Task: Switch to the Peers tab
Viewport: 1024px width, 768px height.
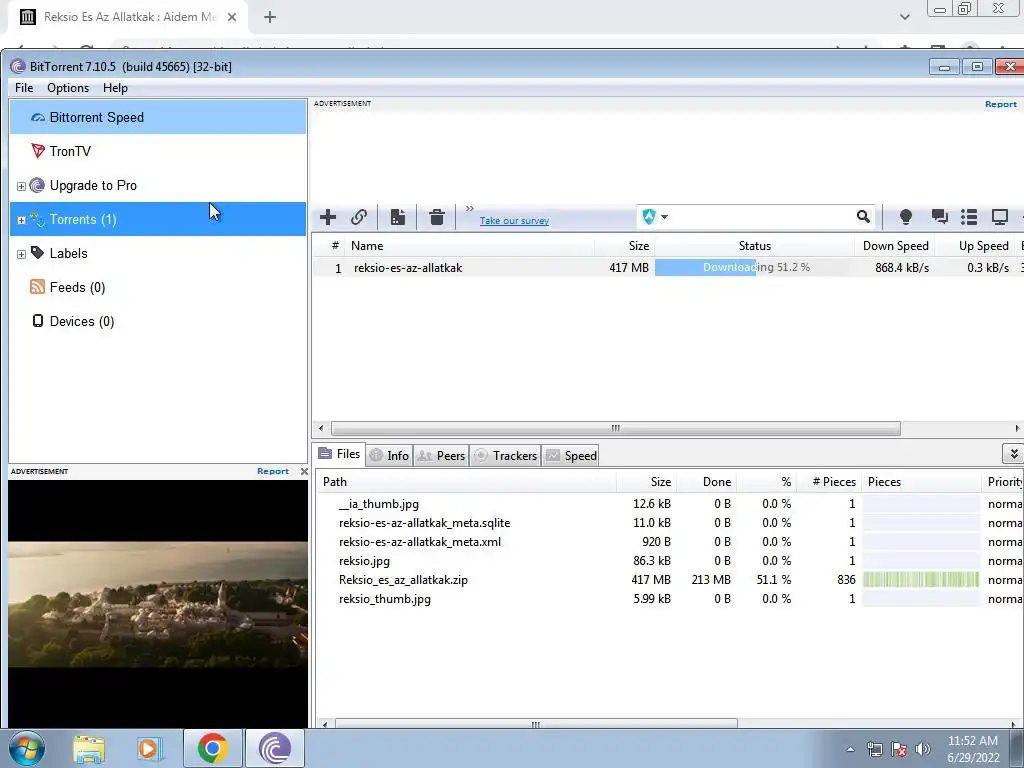Action: point(441,456)
